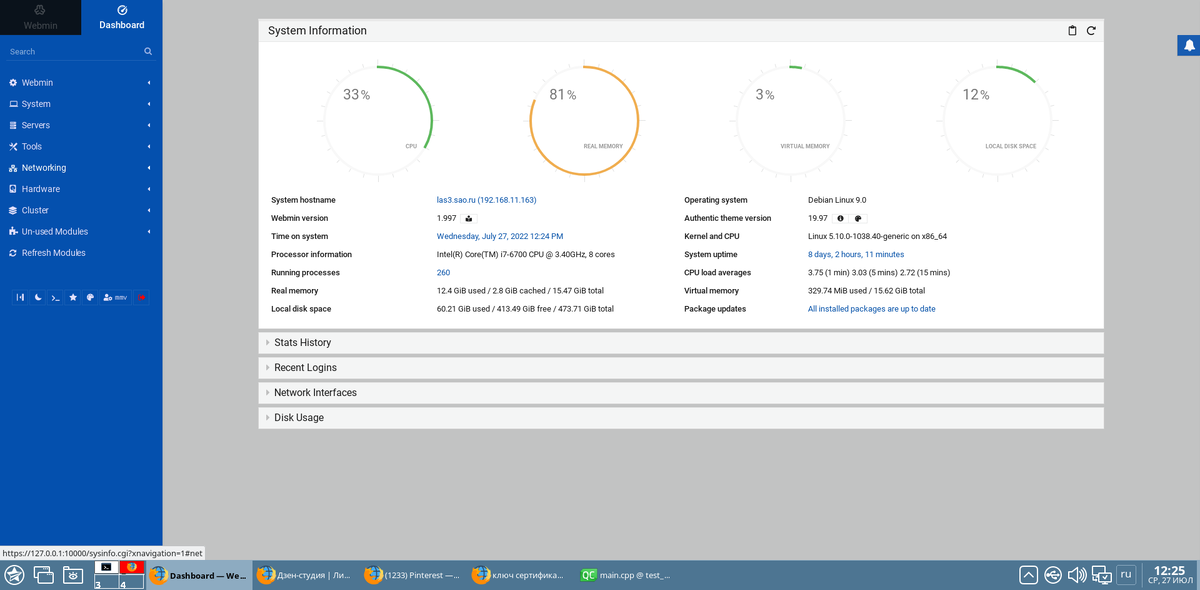Open the start menu star icon

[x=14, y=575]
